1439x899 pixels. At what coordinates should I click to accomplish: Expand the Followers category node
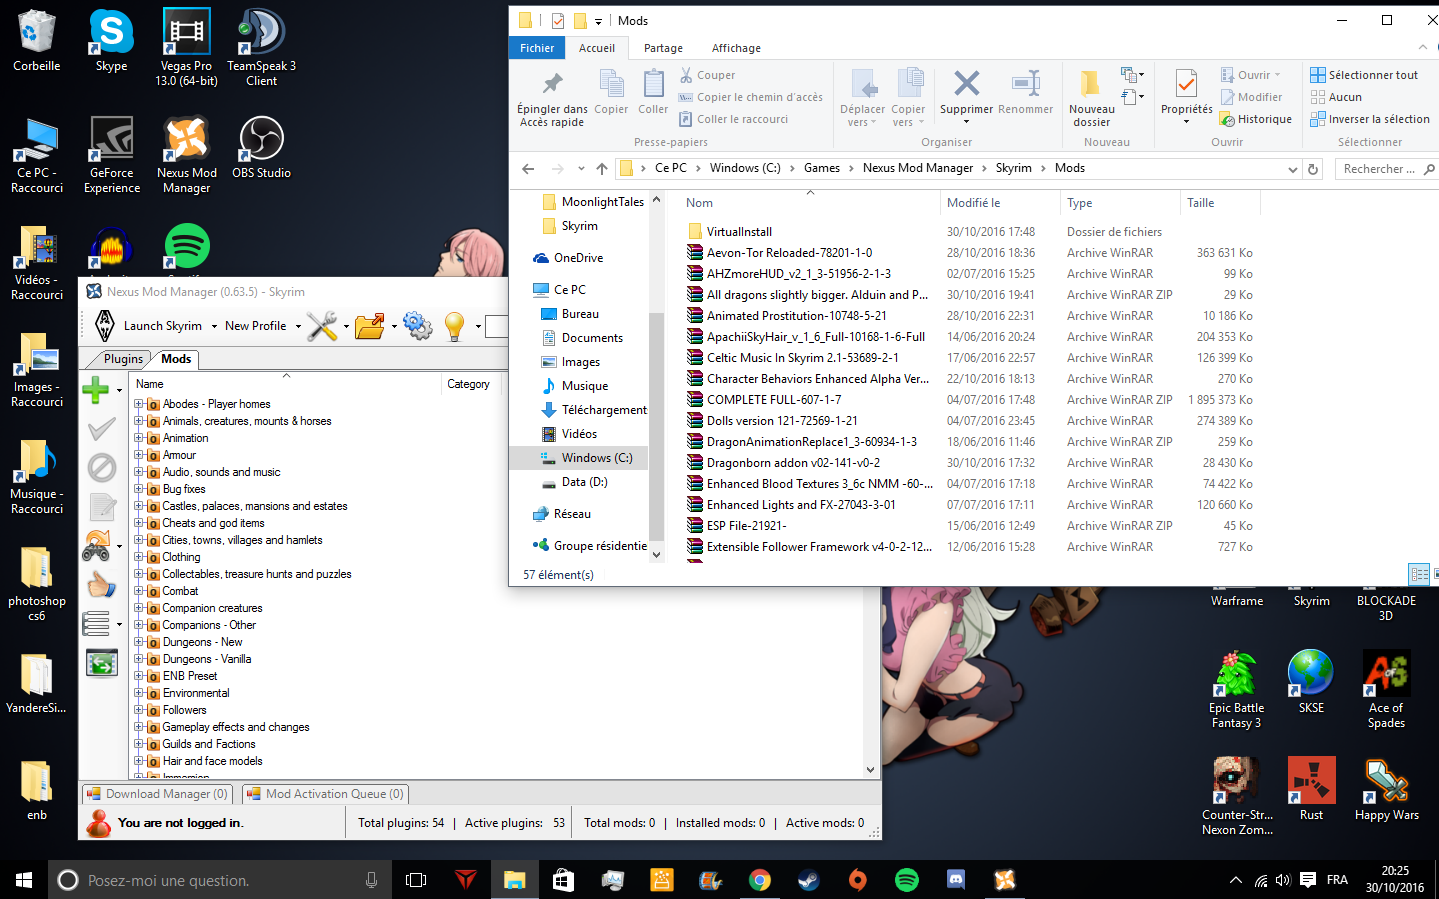click(139, 710)
